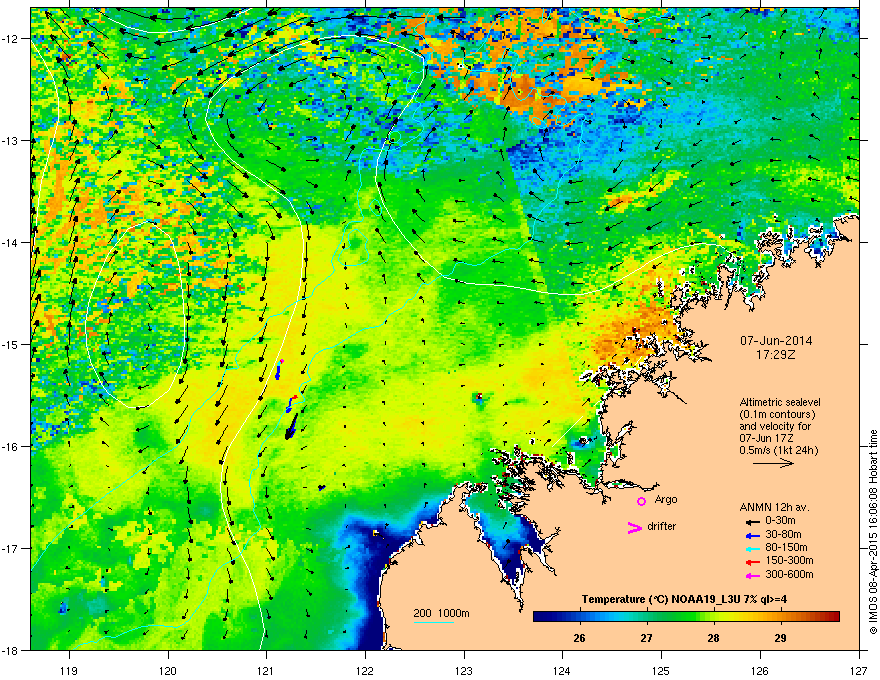Click the '80-150m' depth label
880x680 pixels.
pos(786,548)
